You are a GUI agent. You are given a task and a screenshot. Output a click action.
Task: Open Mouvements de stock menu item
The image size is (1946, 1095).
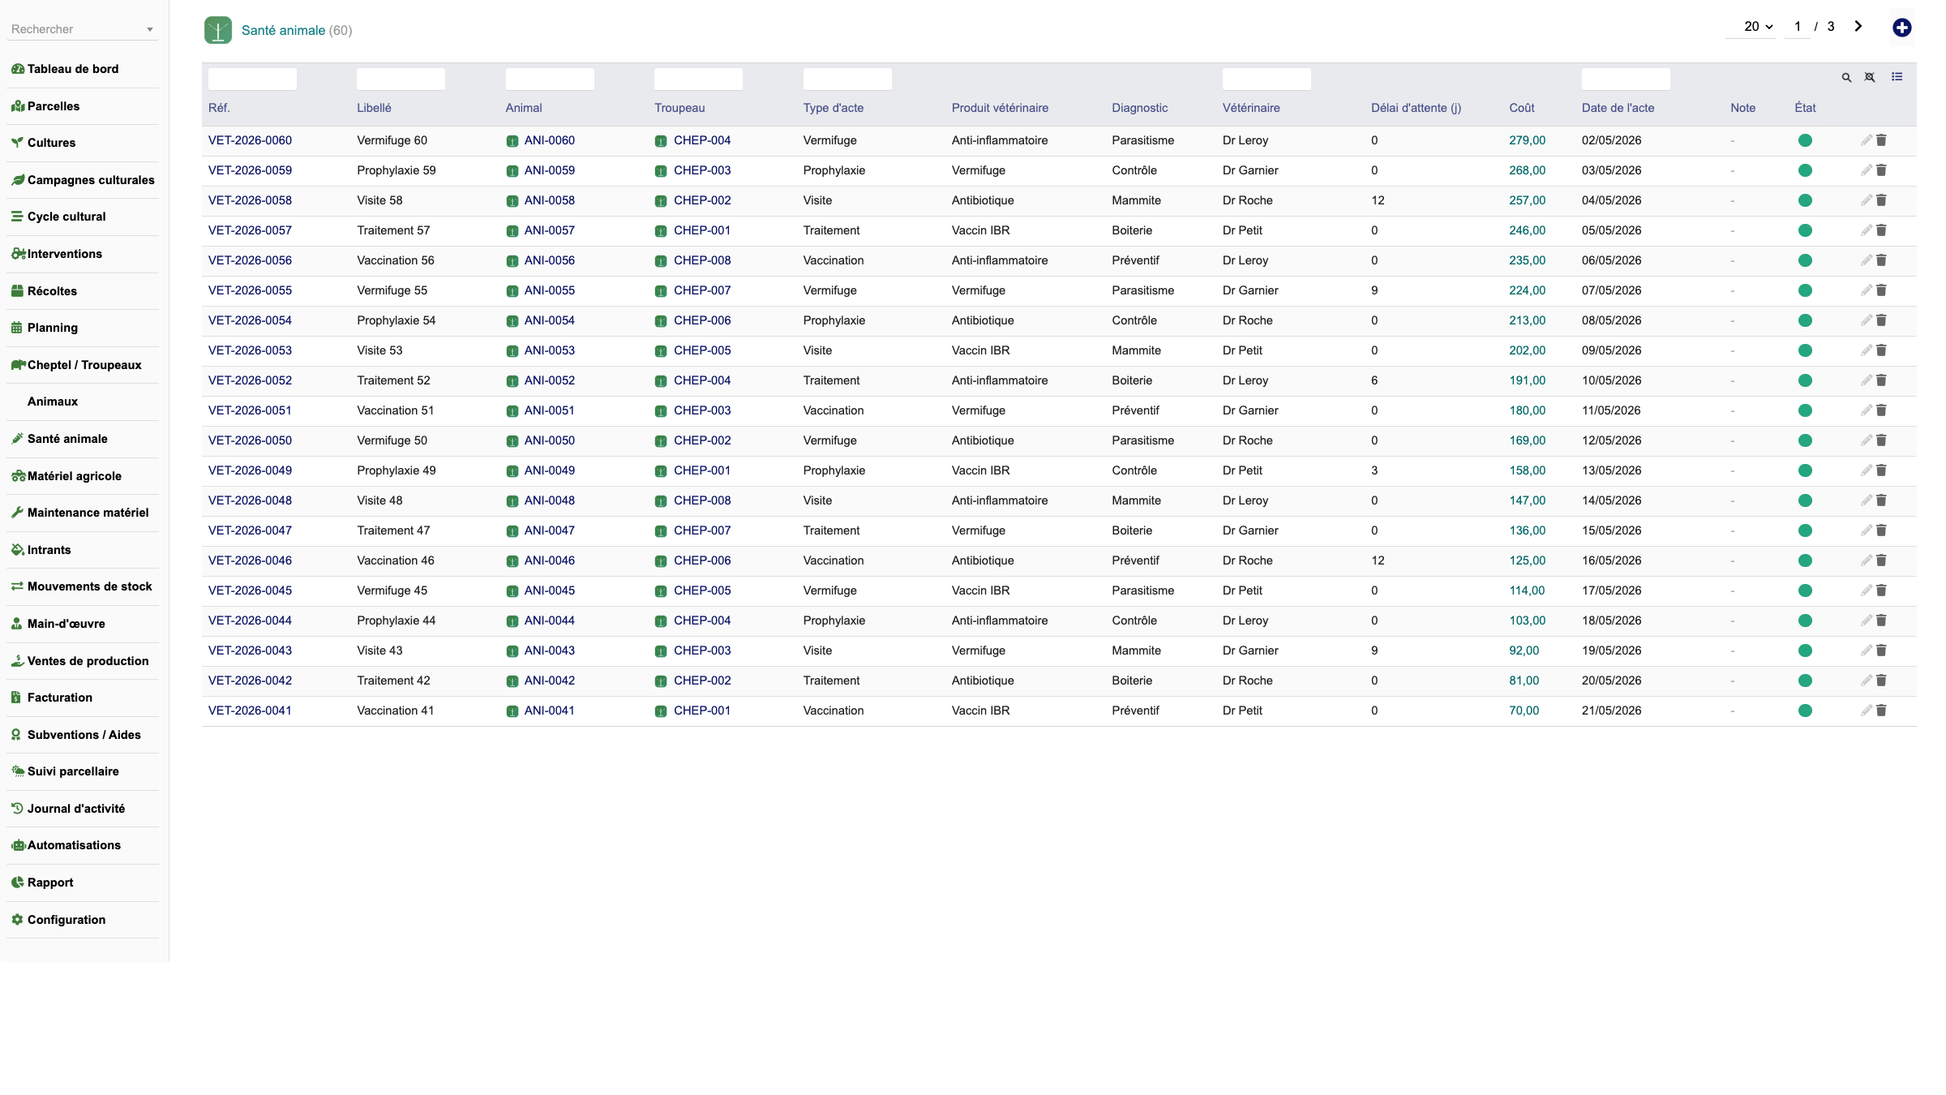(x=89, y=587)
